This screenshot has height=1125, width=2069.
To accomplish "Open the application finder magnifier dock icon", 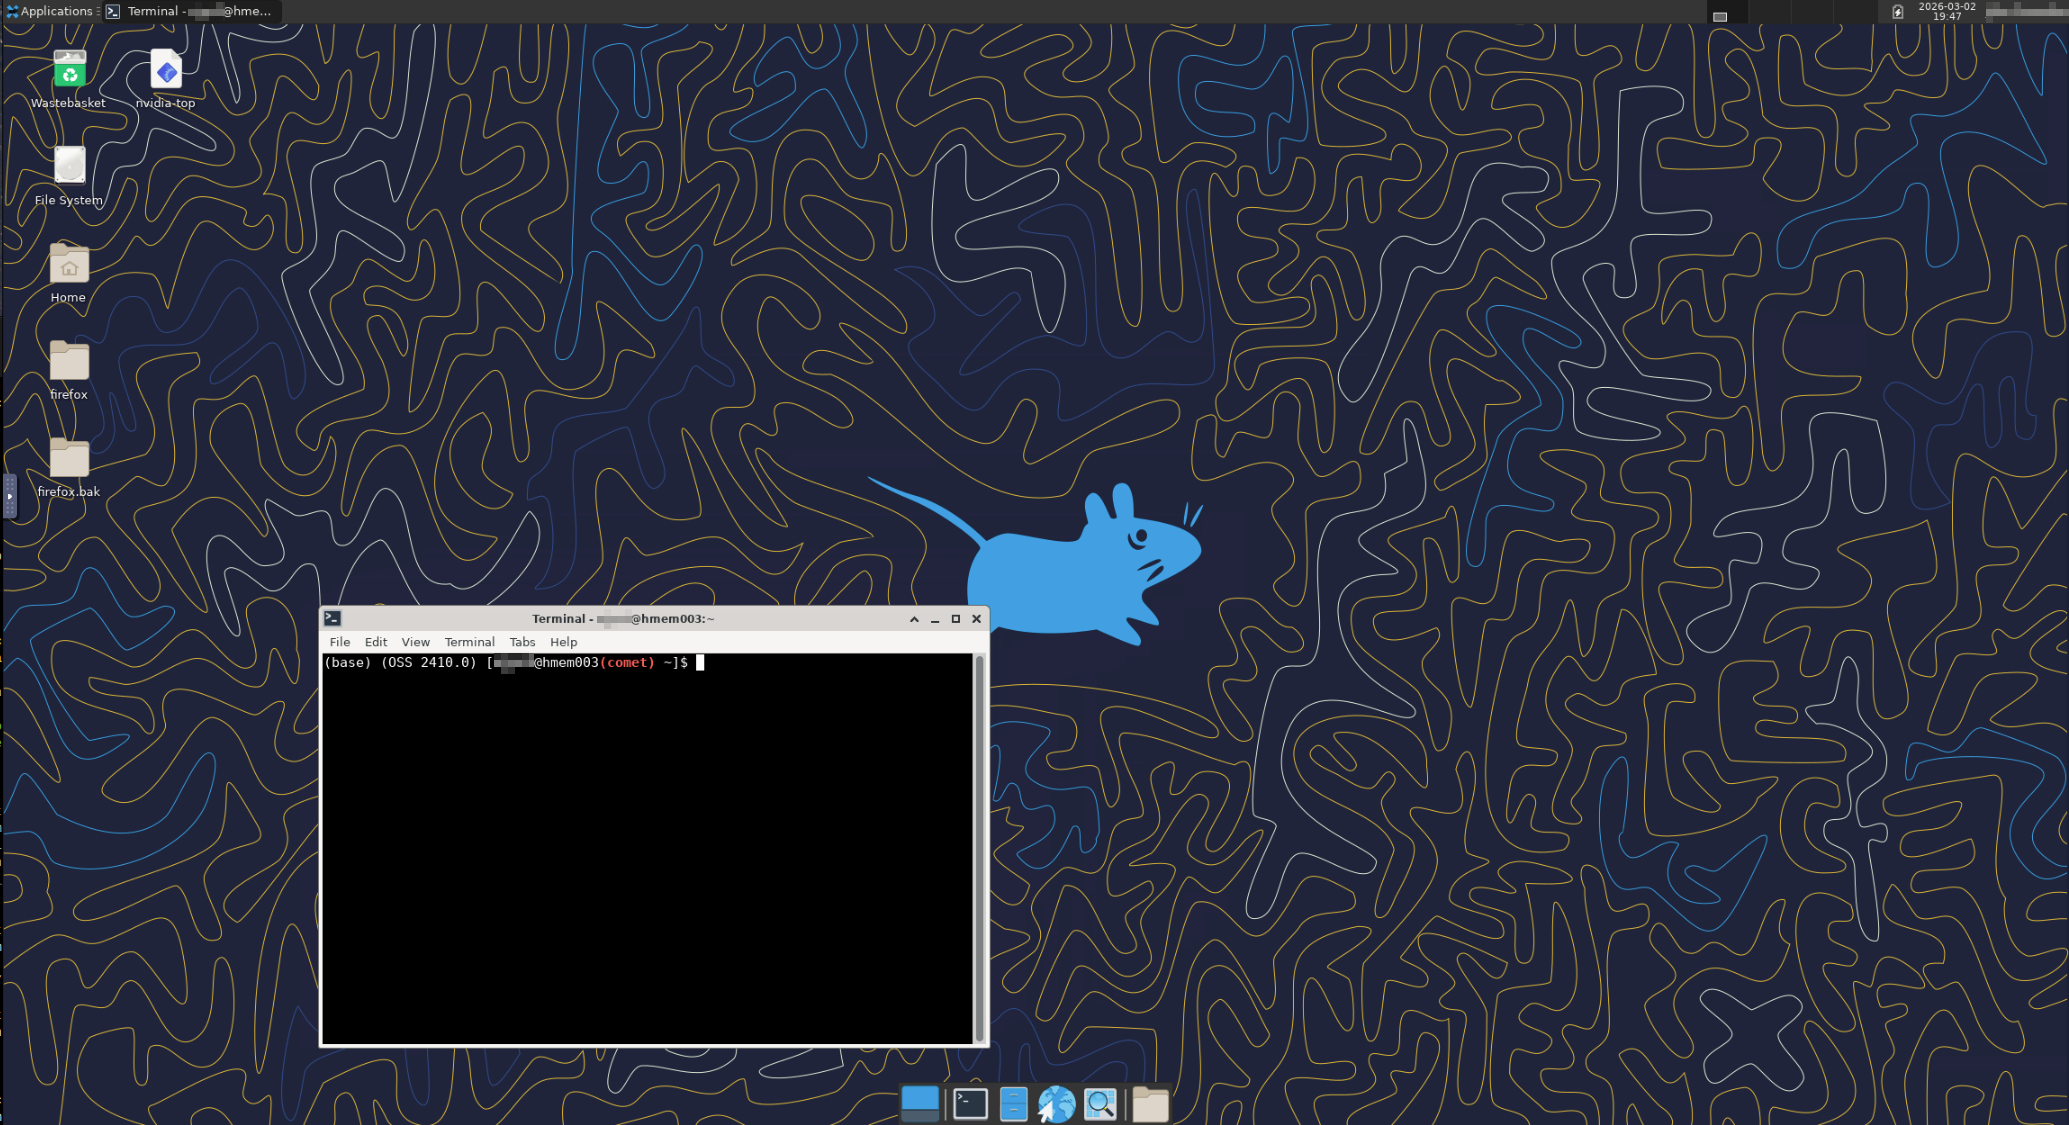I will 1100,1104.
